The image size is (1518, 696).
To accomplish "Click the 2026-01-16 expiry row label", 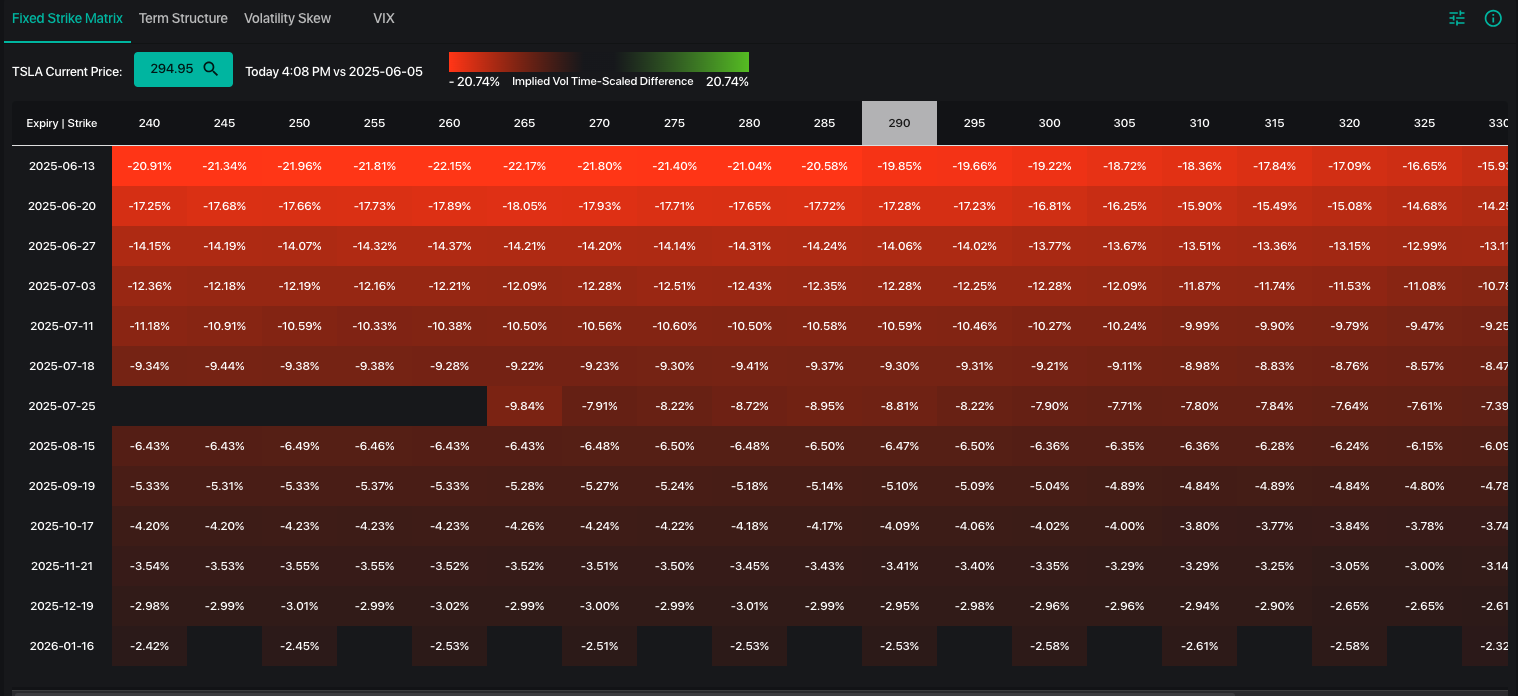I will coord(62,646).
